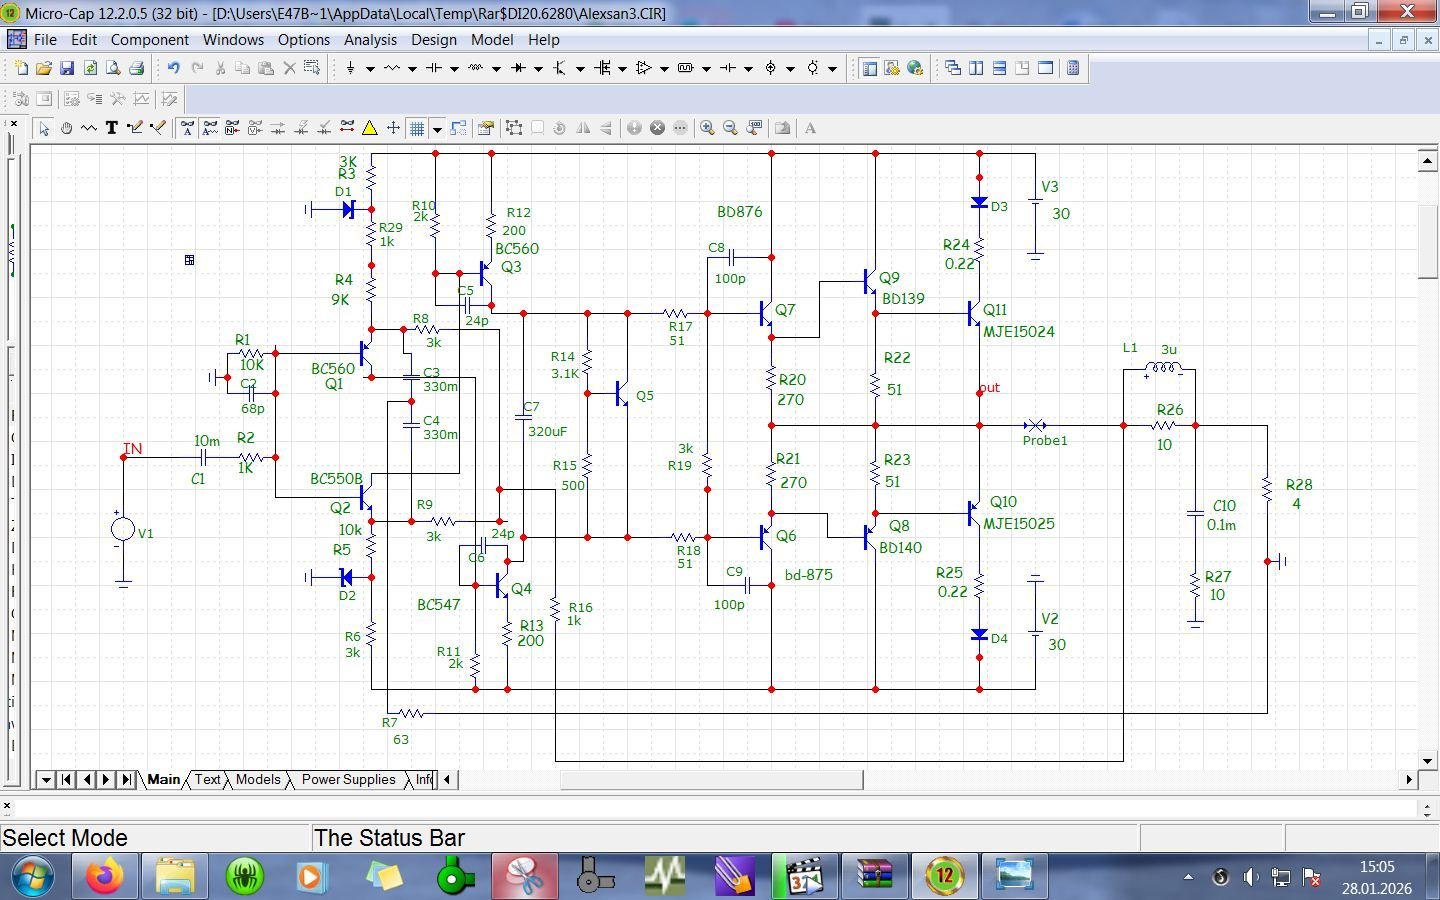
Task: Click the Pan hand tool
Action: 66,128
